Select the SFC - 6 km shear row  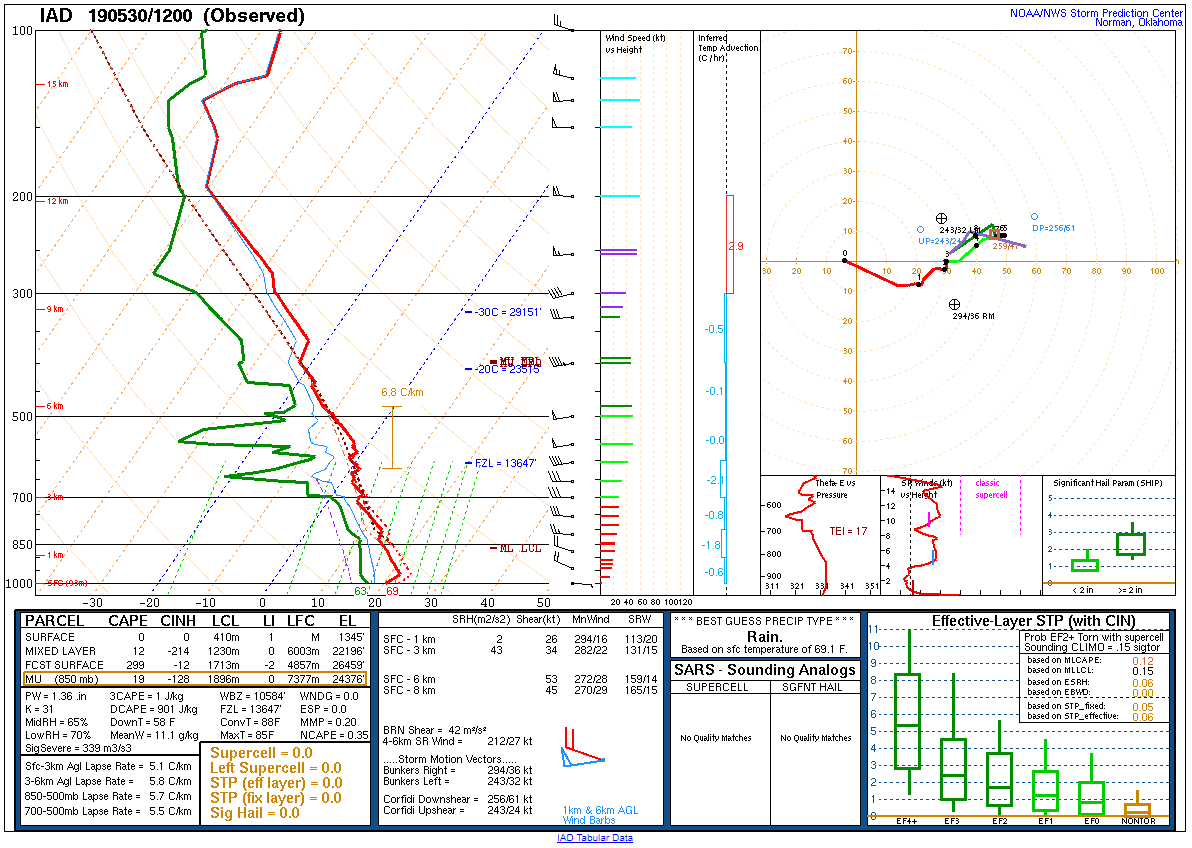520,679
